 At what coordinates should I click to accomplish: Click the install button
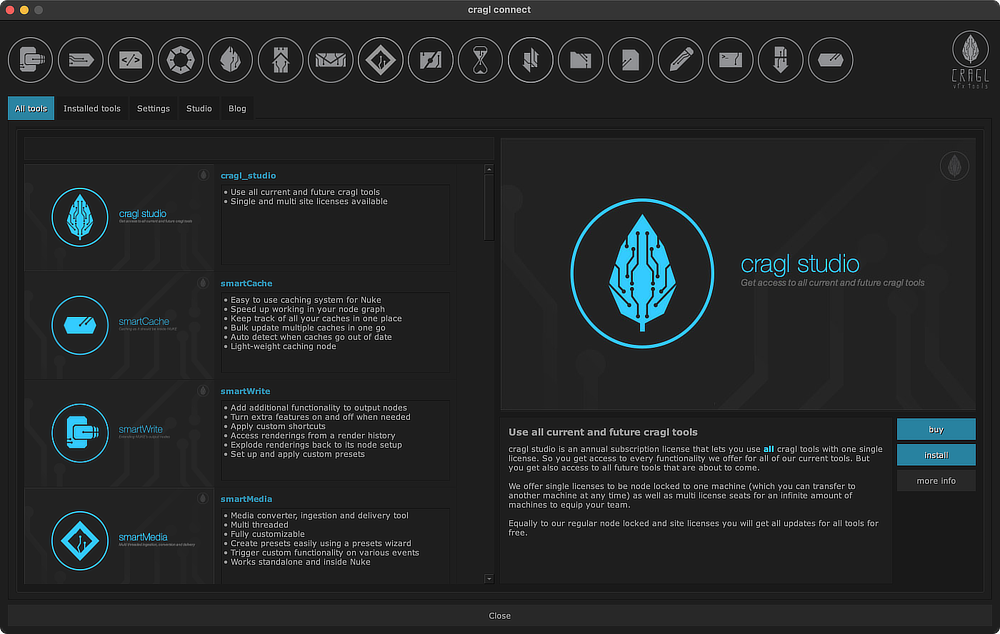coord(936,455)
